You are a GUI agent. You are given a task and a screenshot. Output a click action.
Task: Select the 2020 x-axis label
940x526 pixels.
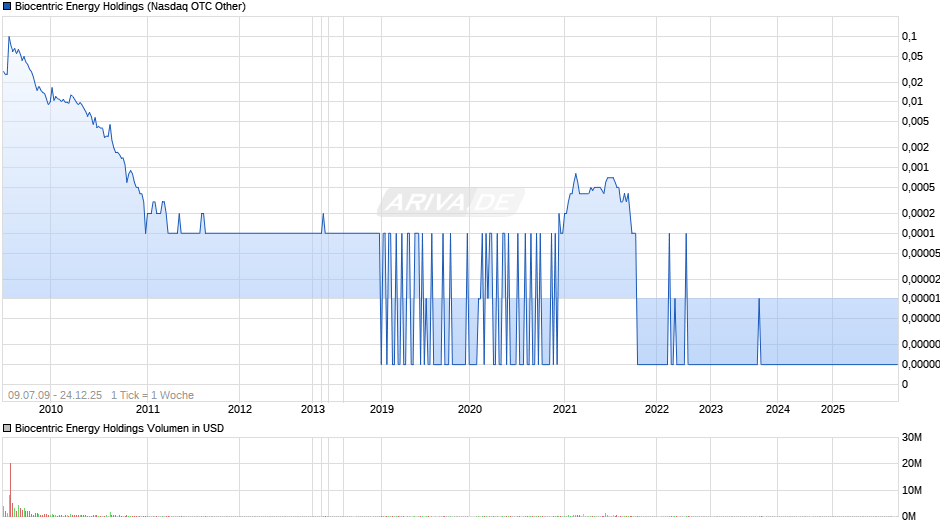click(469, 409)
